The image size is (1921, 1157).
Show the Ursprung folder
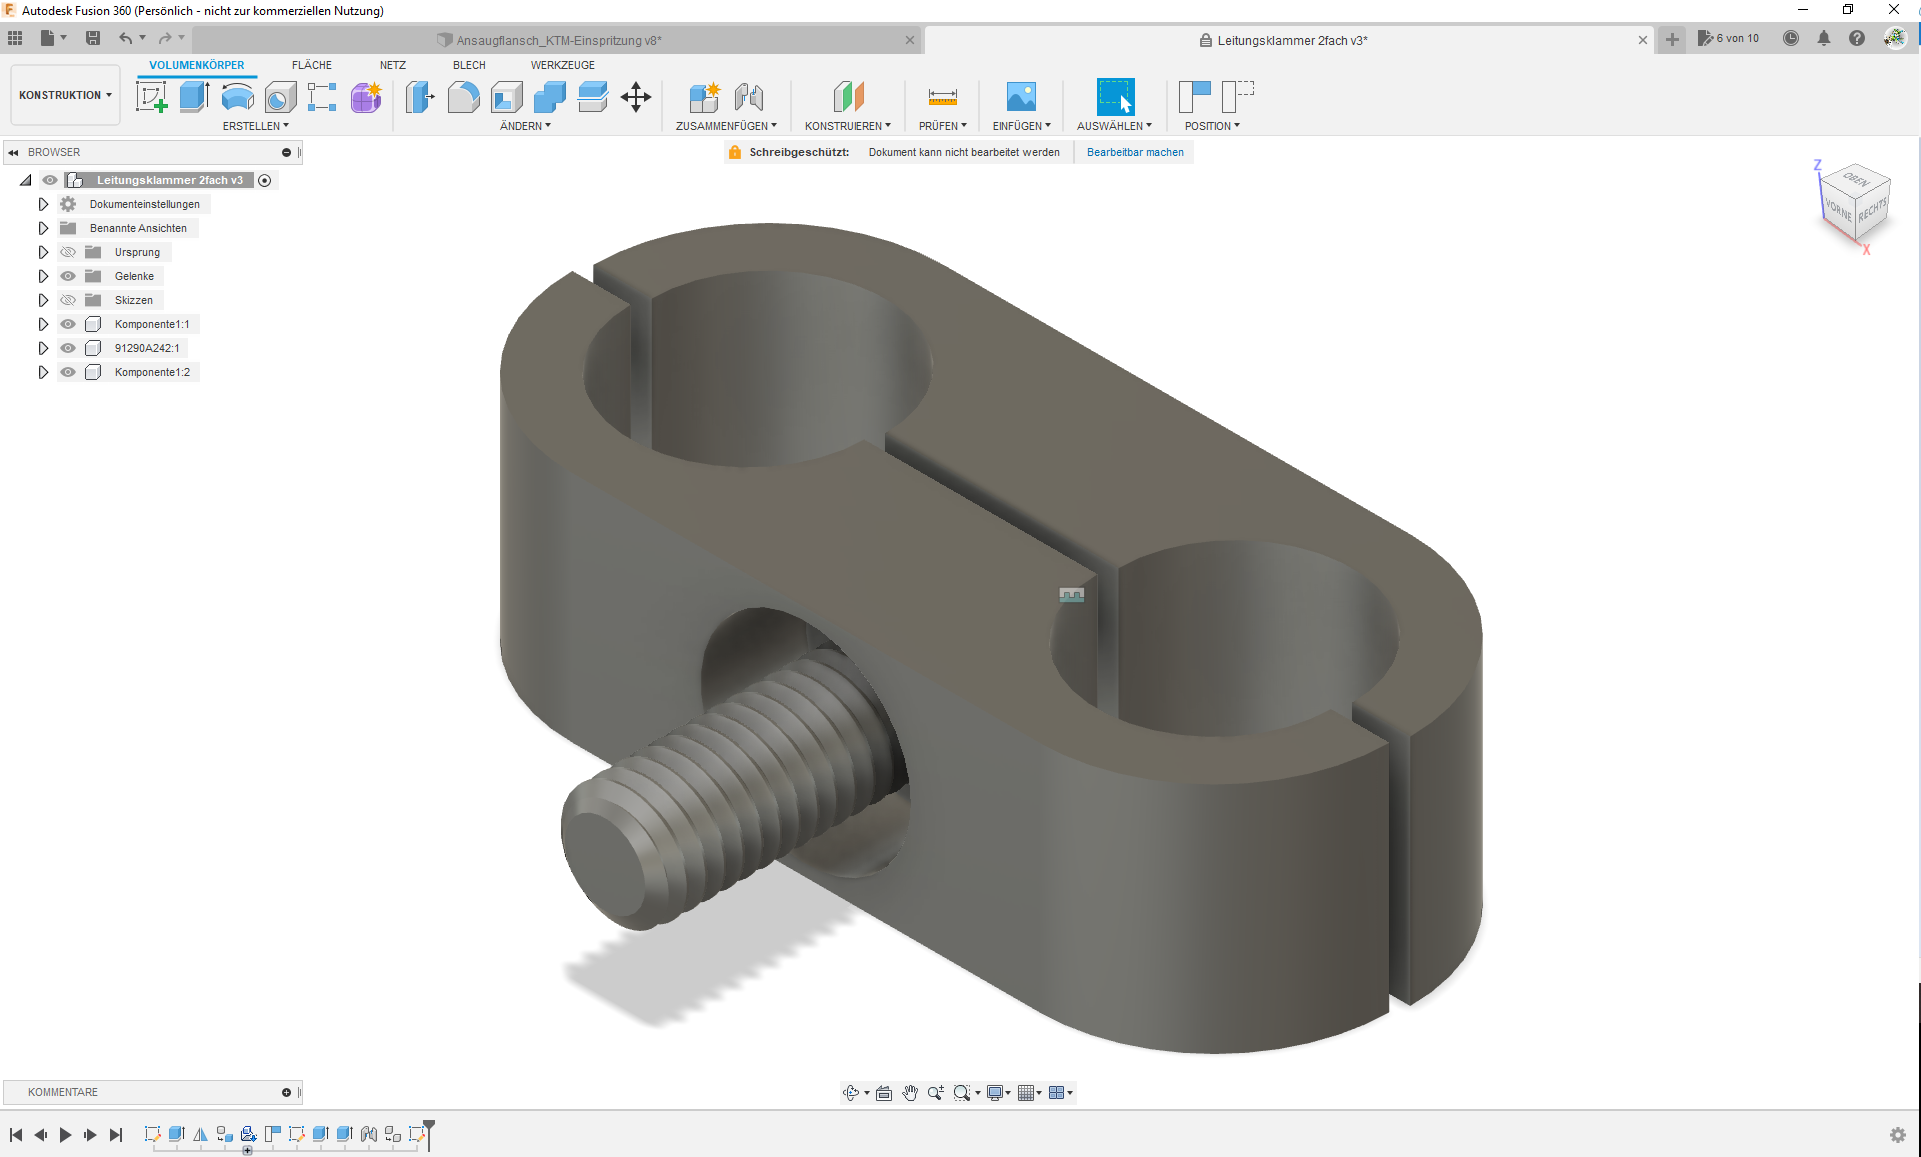pyautogui.click(x=68, y=252)
